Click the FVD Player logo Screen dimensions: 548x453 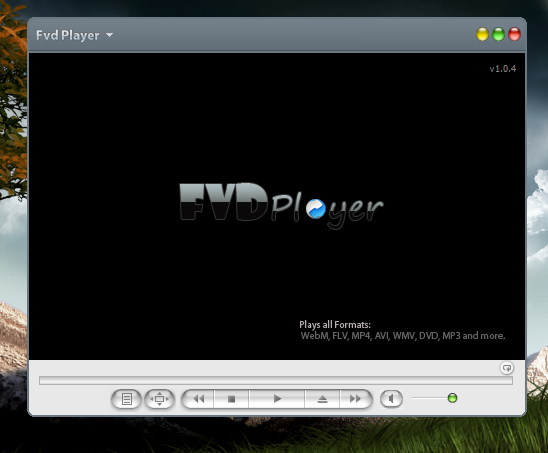tap(281, 206)
